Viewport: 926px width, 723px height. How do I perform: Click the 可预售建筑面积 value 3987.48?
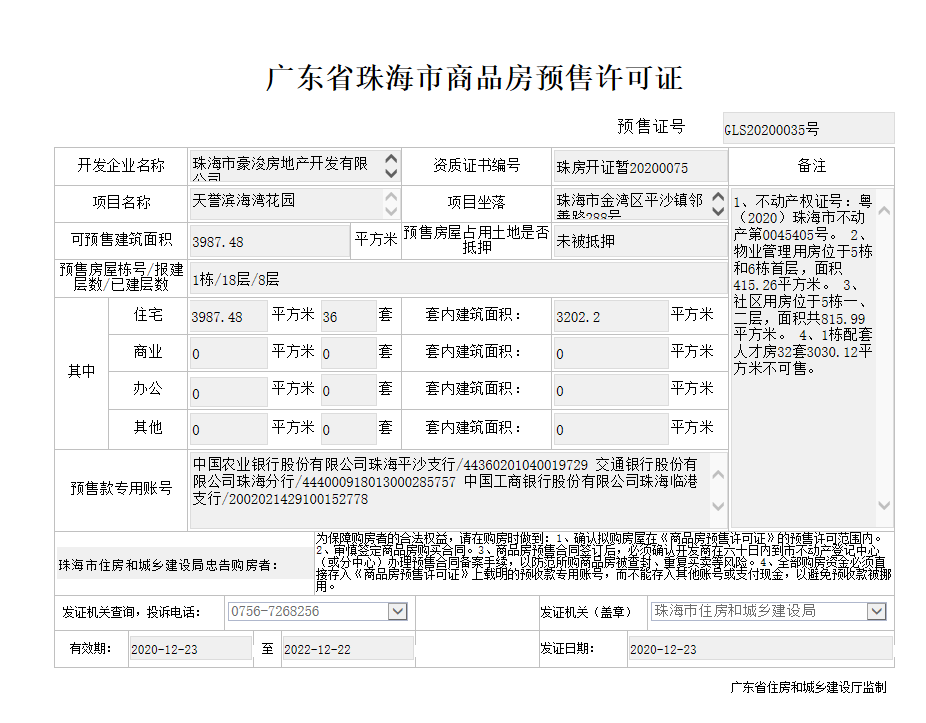[x=268, y=241]
